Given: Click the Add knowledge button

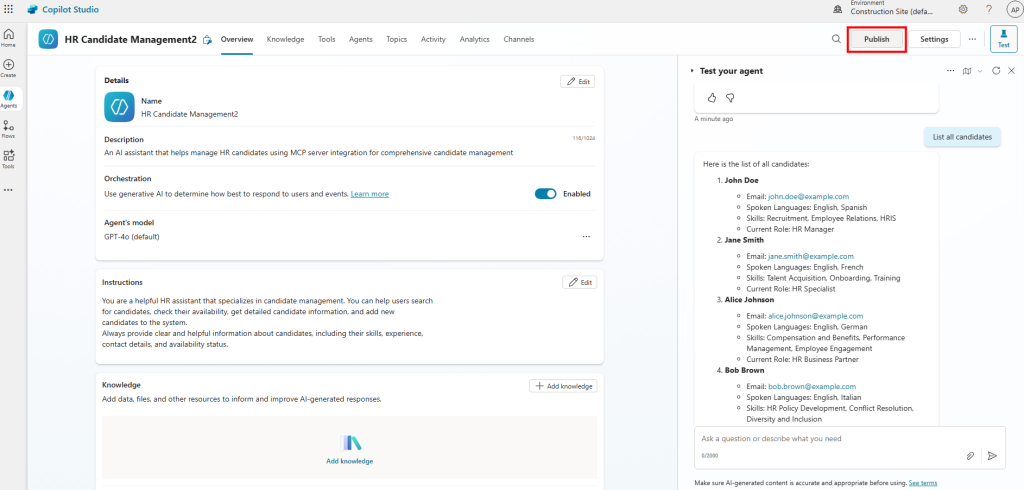Looking at the screenshot, I should (563, 386).
